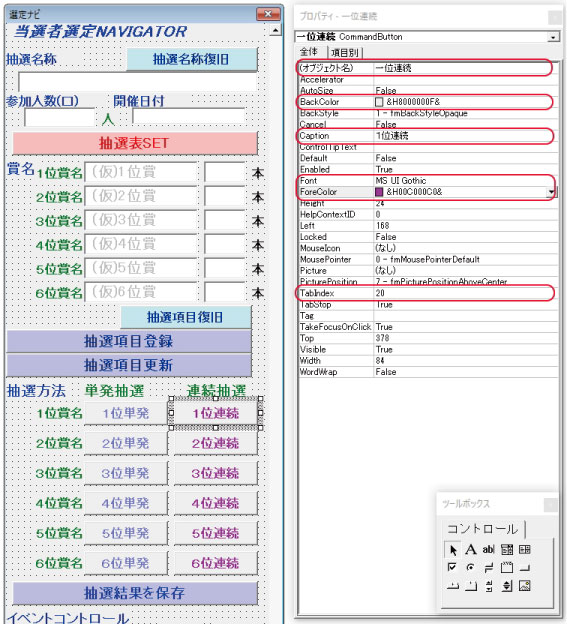This screenshot has height=624, width=567.
Task: Select the 1位連続 button
Action: (x=216, y=413)
